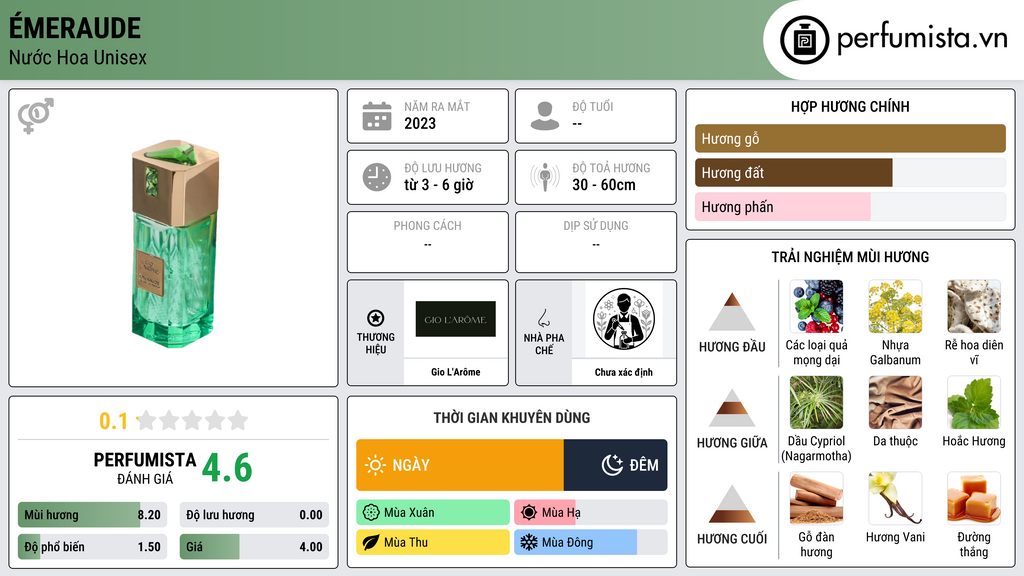Viewport: 1024px width, 576px height.
Task: Click the Hương đầu pyramid icon
Action: [x=732, y=312]
